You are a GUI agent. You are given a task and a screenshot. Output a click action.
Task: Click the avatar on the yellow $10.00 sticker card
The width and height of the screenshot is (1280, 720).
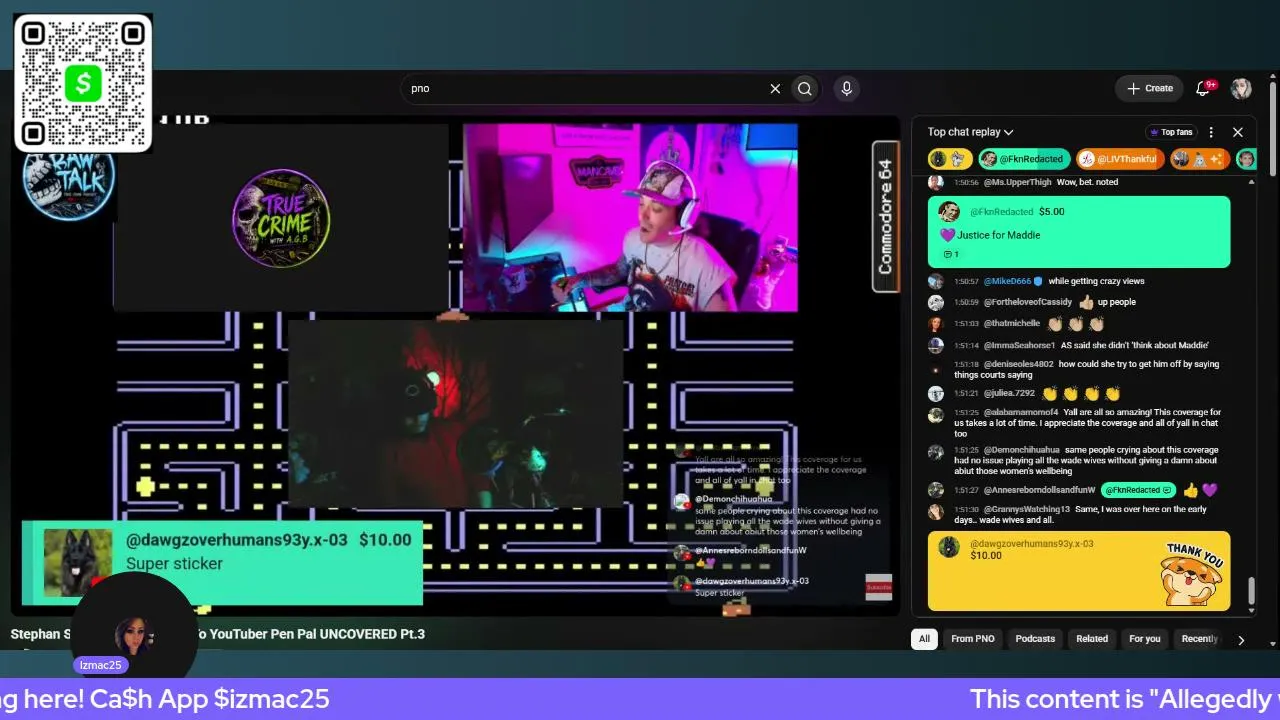tap(949, 547)
